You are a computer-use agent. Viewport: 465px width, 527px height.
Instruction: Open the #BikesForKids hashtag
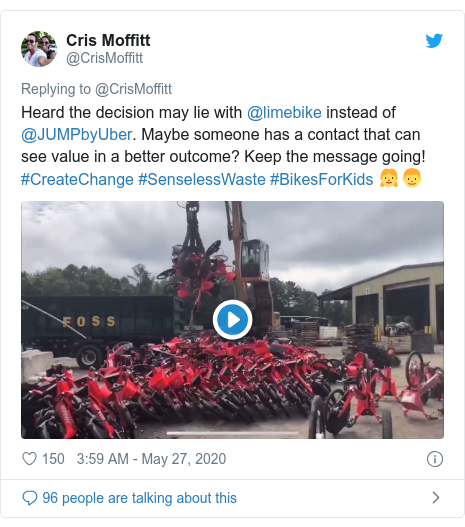322,179
